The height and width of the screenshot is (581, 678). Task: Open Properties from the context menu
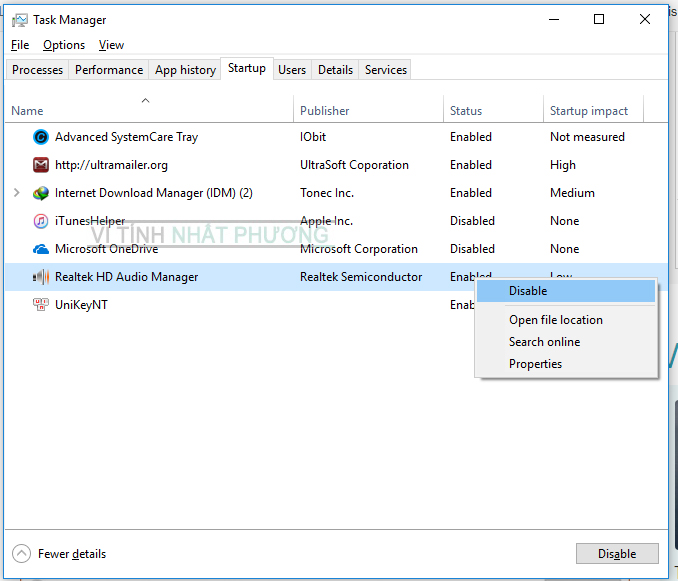pyautogui.click(x=535, y=364)
